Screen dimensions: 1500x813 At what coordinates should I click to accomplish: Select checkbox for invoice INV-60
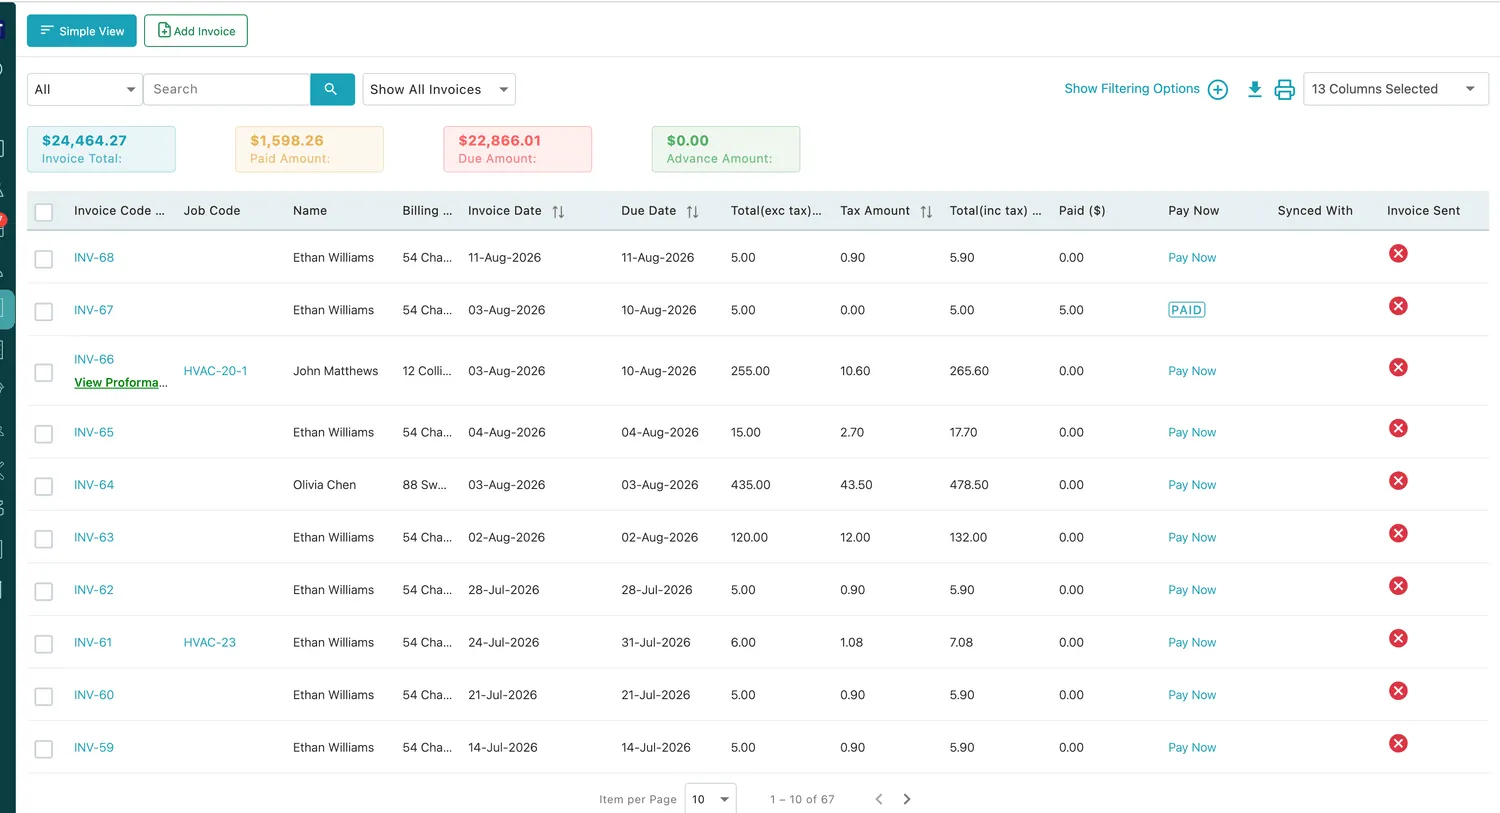coord(44,697)
